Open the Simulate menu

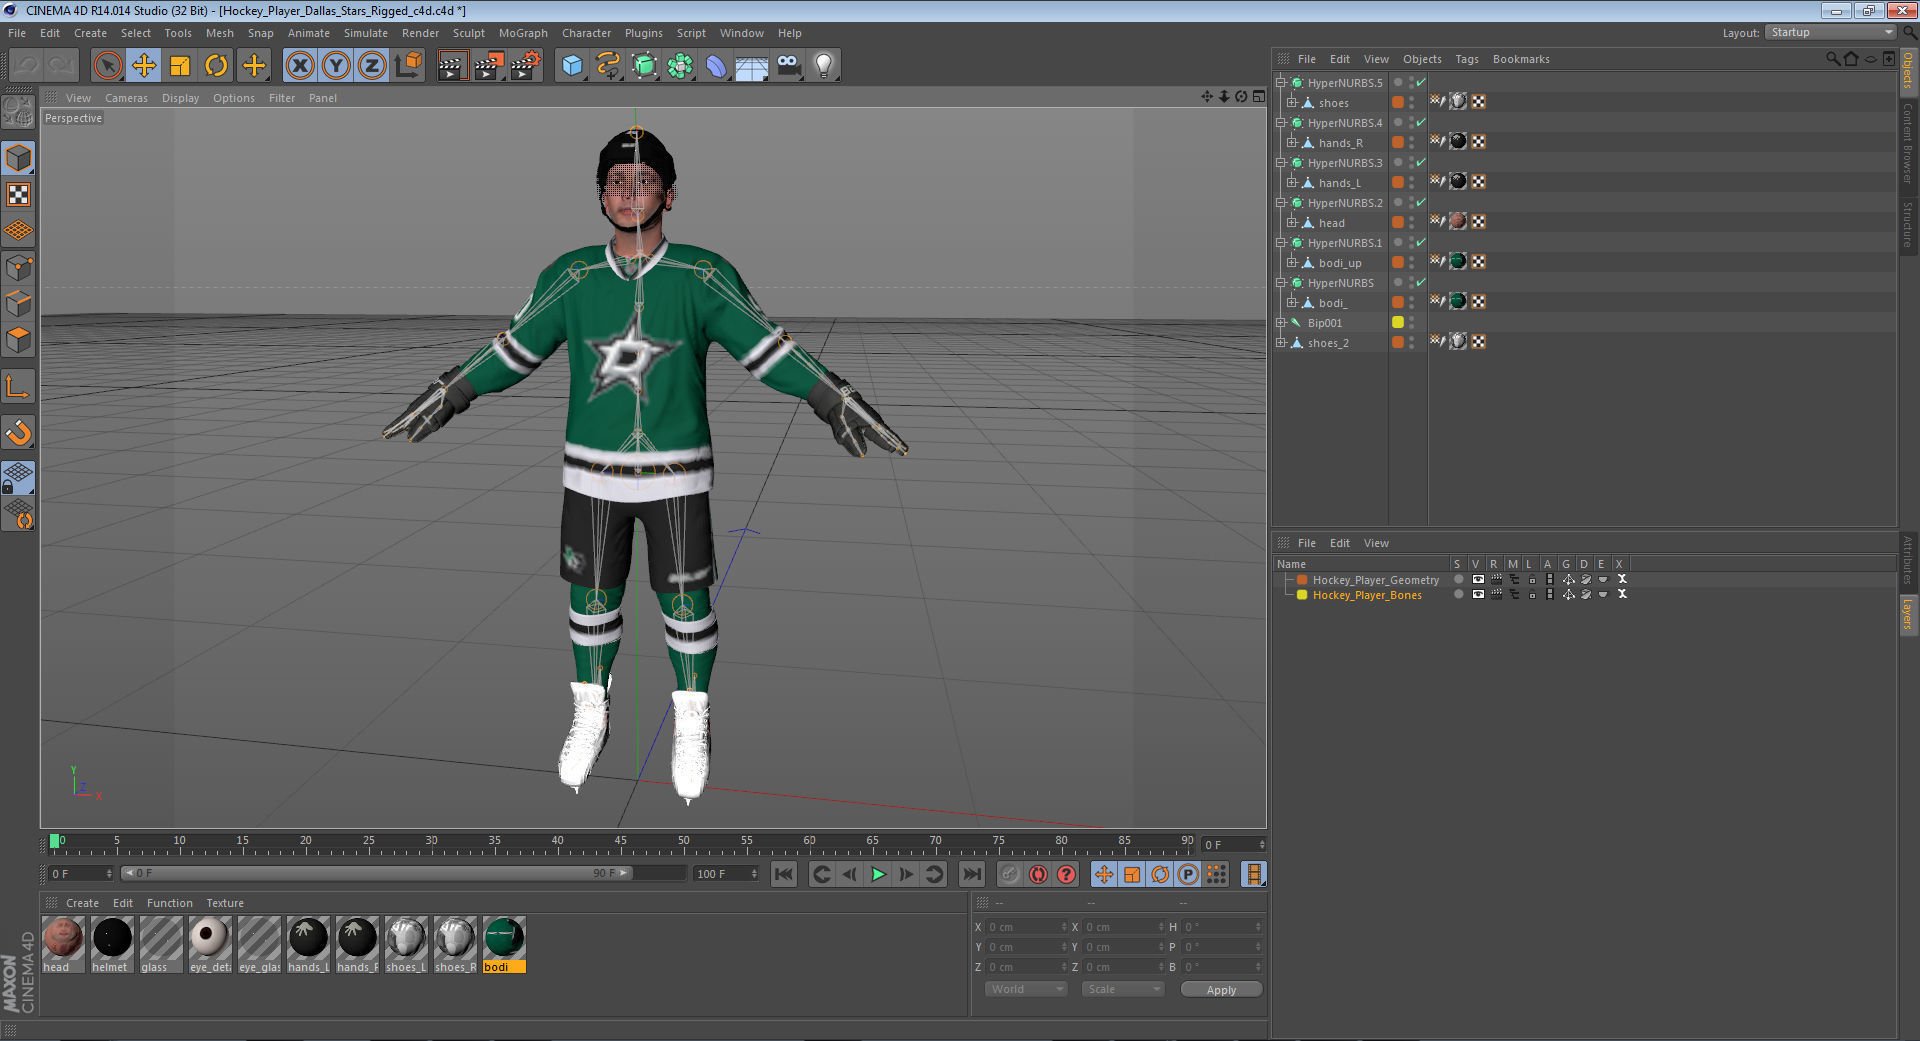click(x=365, y=33)
